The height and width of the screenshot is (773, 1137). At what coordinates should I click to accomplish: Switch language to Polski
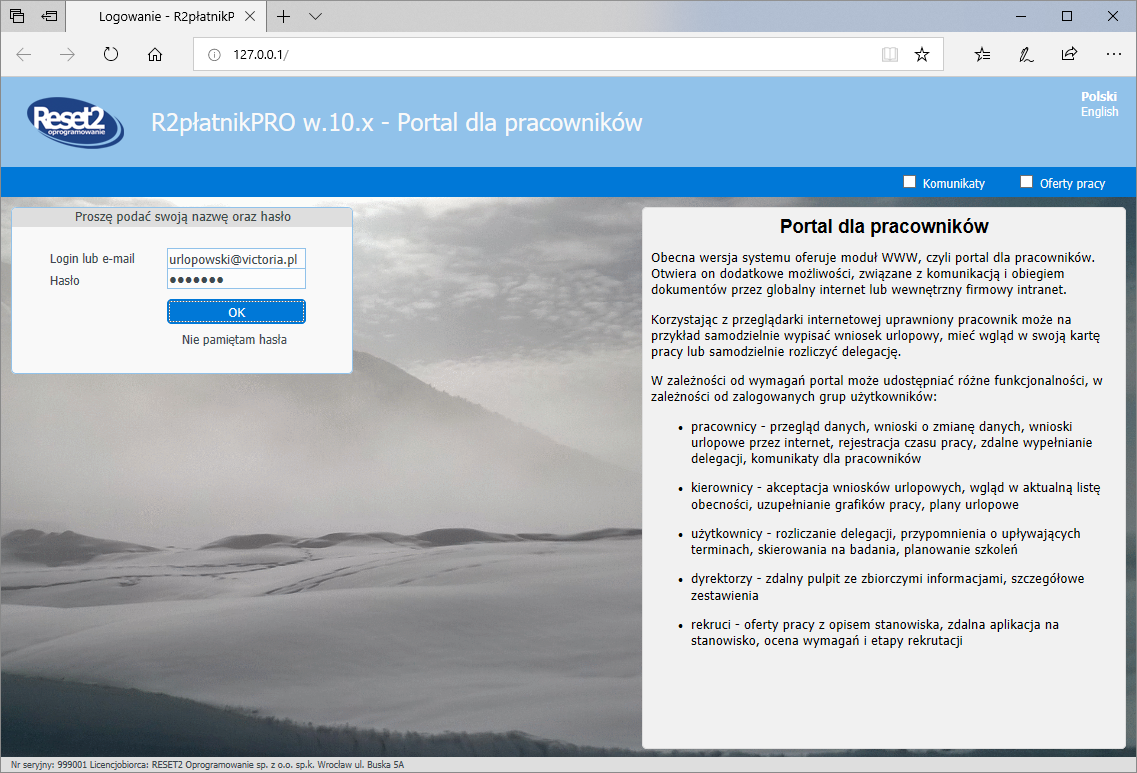(1099, 96)
